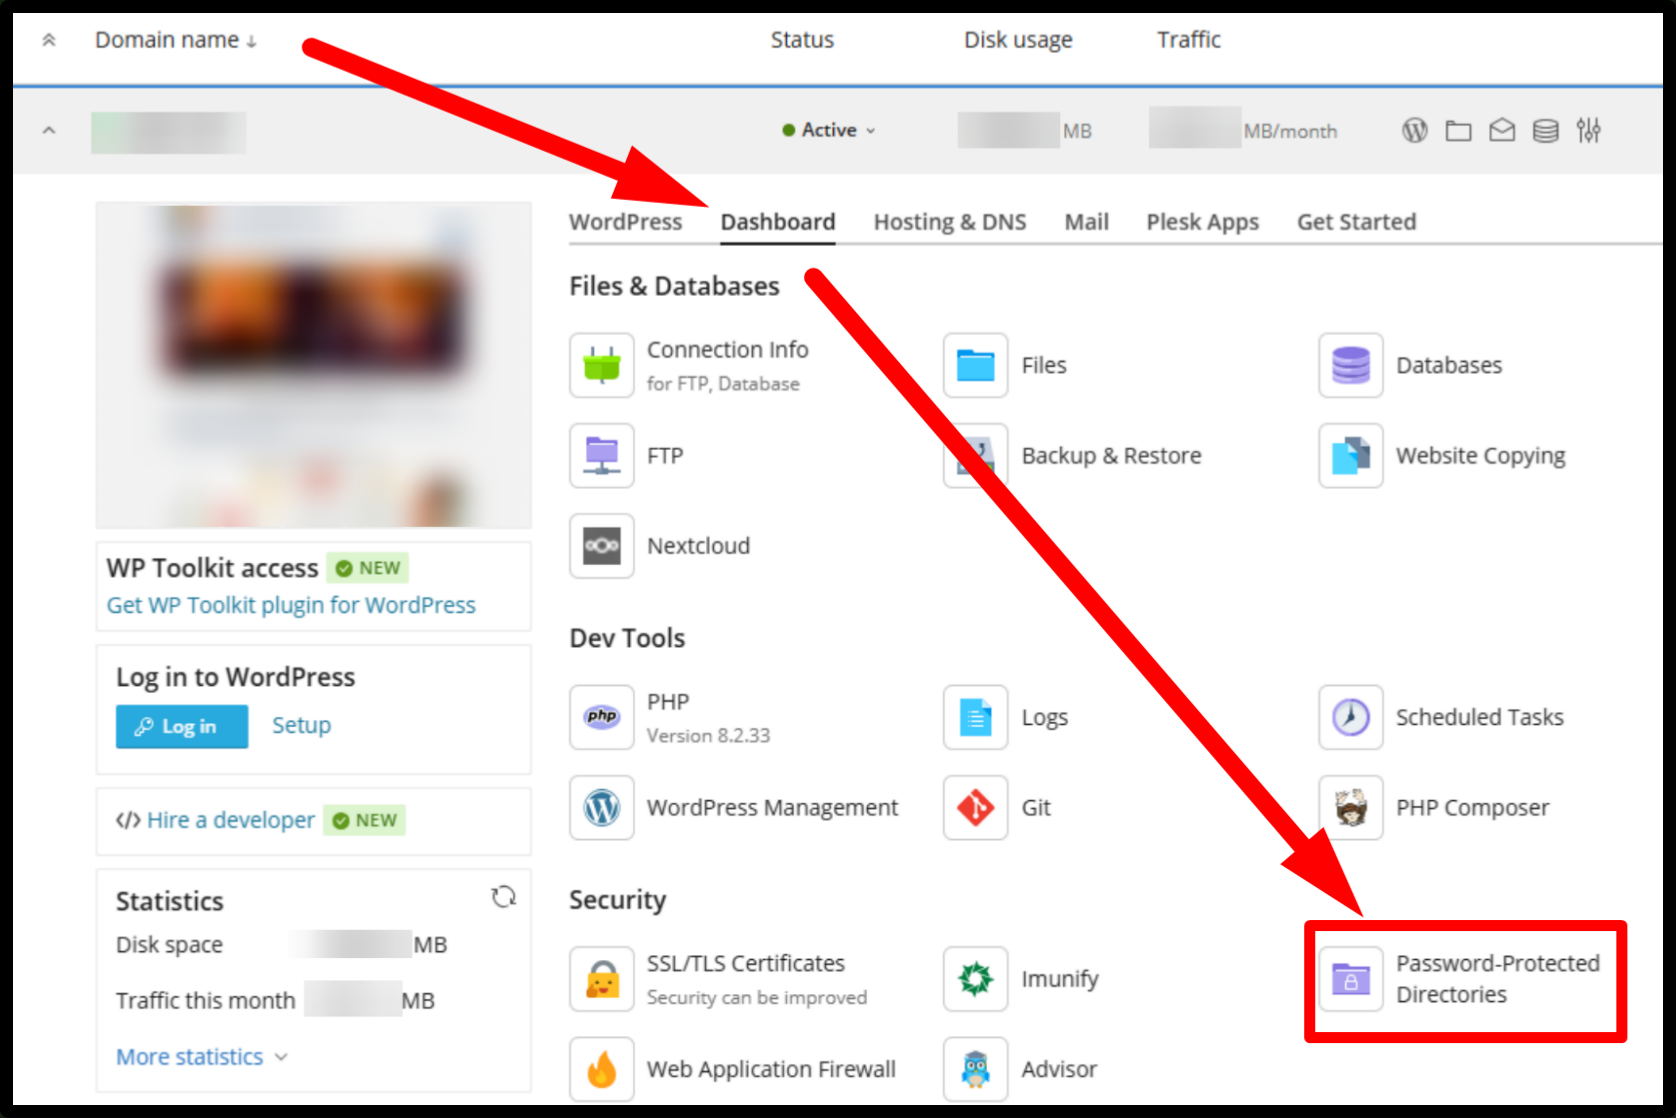Screen dimensions: 1676x1118
Task: Click the WordPress Log in button
Action: pos(182,726)
